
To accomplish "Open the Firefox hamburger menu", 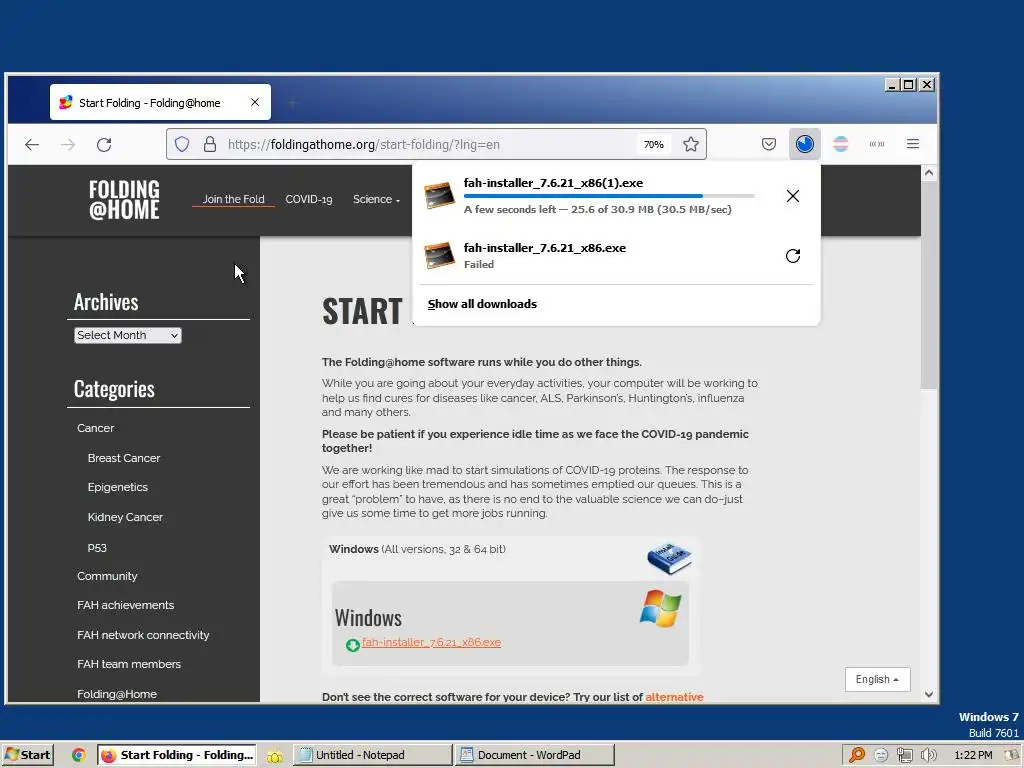I will click(x=913, y=144).
